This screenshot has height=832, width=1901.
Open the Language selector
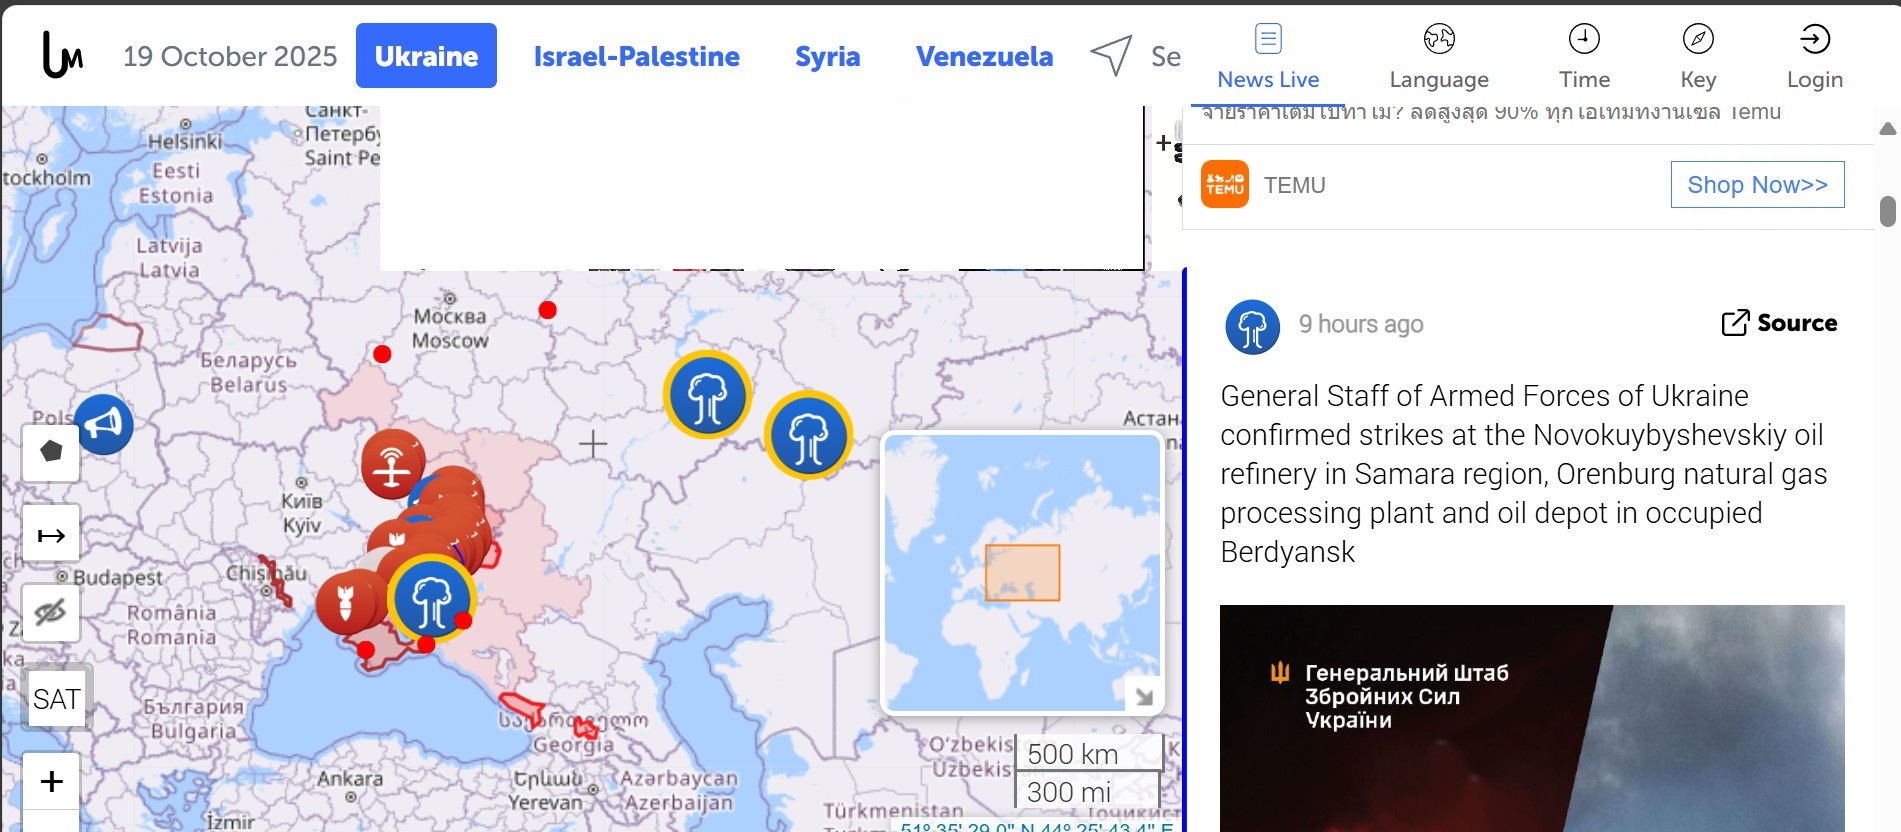click(1439, 57)
